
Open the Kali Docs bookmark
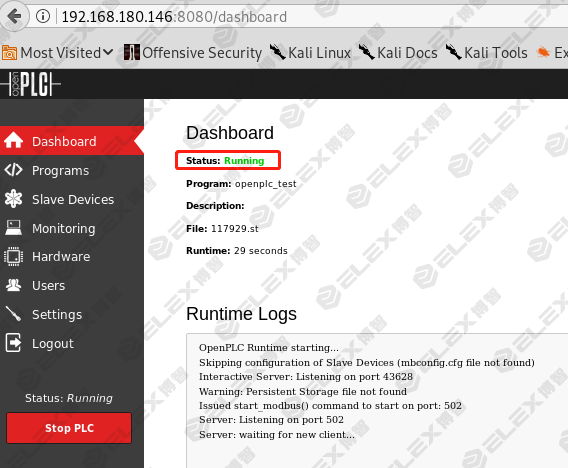pyautogui.click(x=398, y=53)
